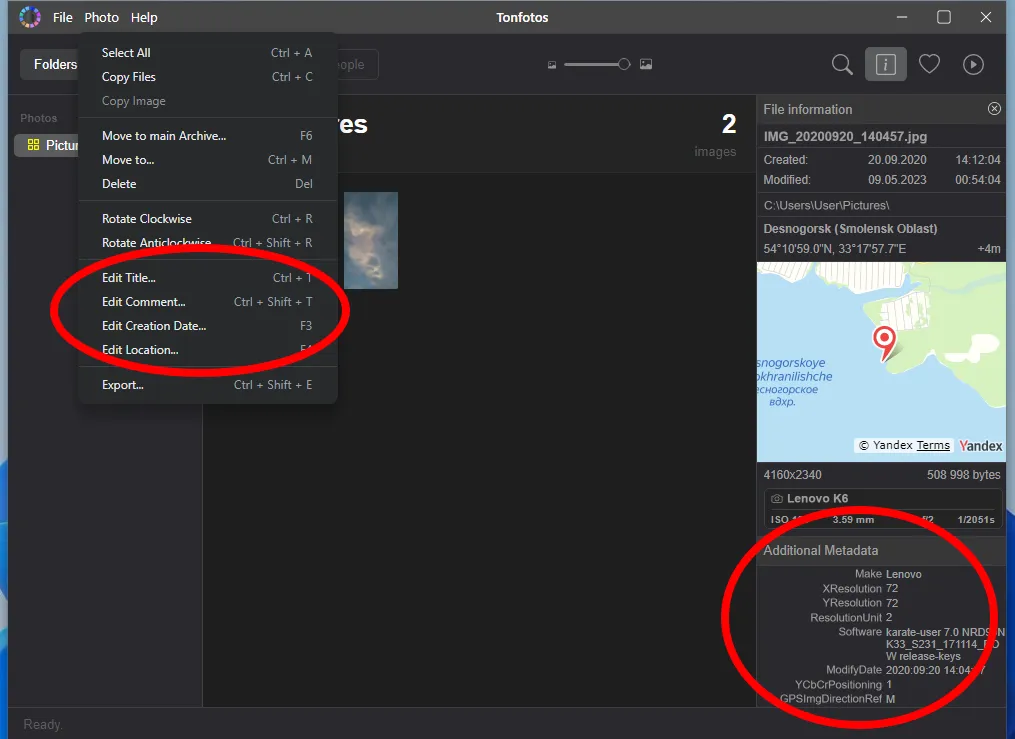
Task: Click the map location pin marker
Action: coord(884,343)
